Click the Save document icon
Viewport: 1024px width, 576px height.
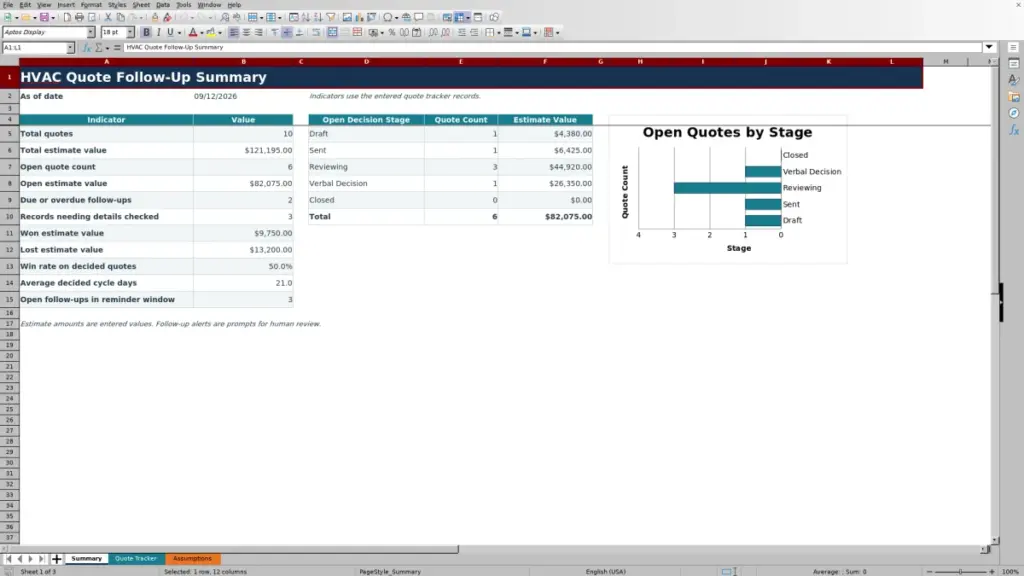44,17
